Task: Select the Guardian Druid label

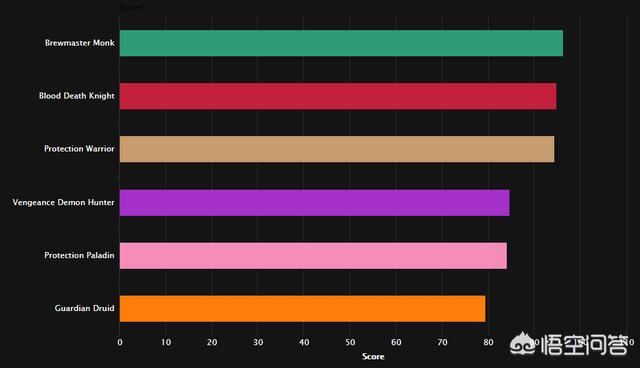Action: click(x=84, y=308)
